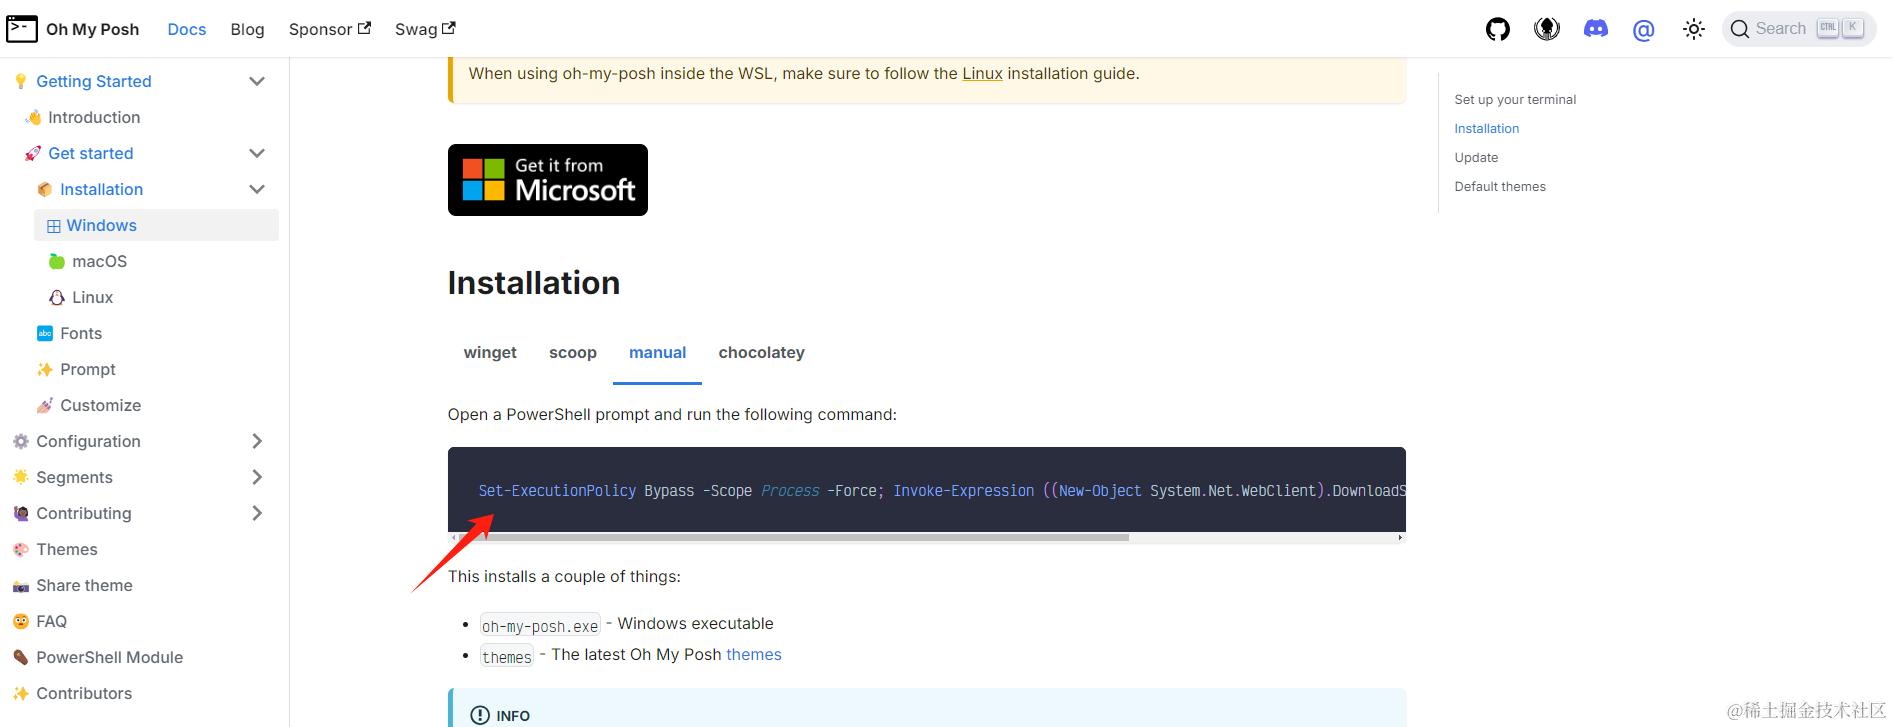Open the Discord server icon
The height and width of the screenshot is (727, 1893).
pos(1596,29)
